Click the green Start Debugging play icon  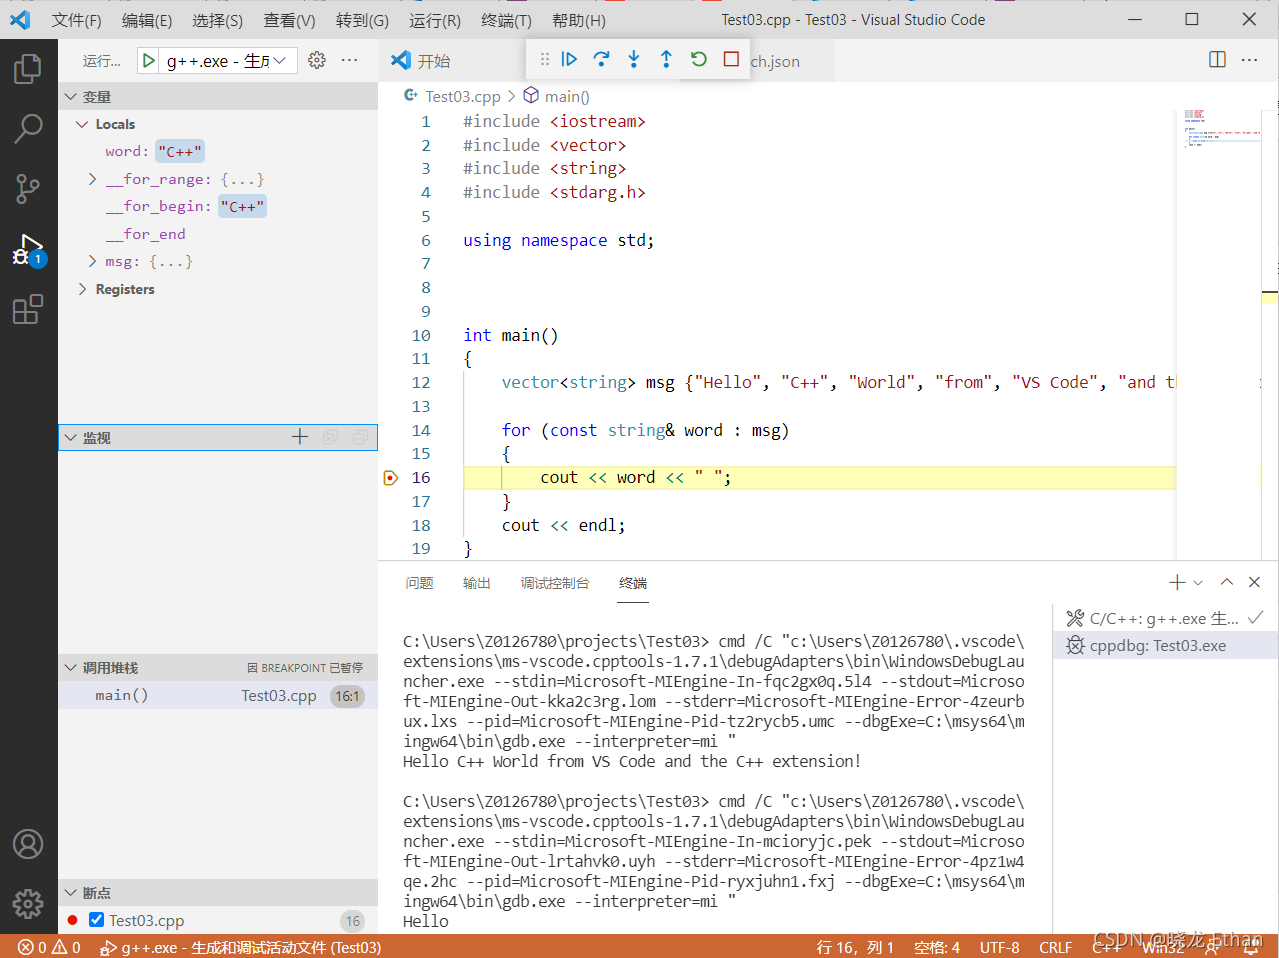point(149,61)
